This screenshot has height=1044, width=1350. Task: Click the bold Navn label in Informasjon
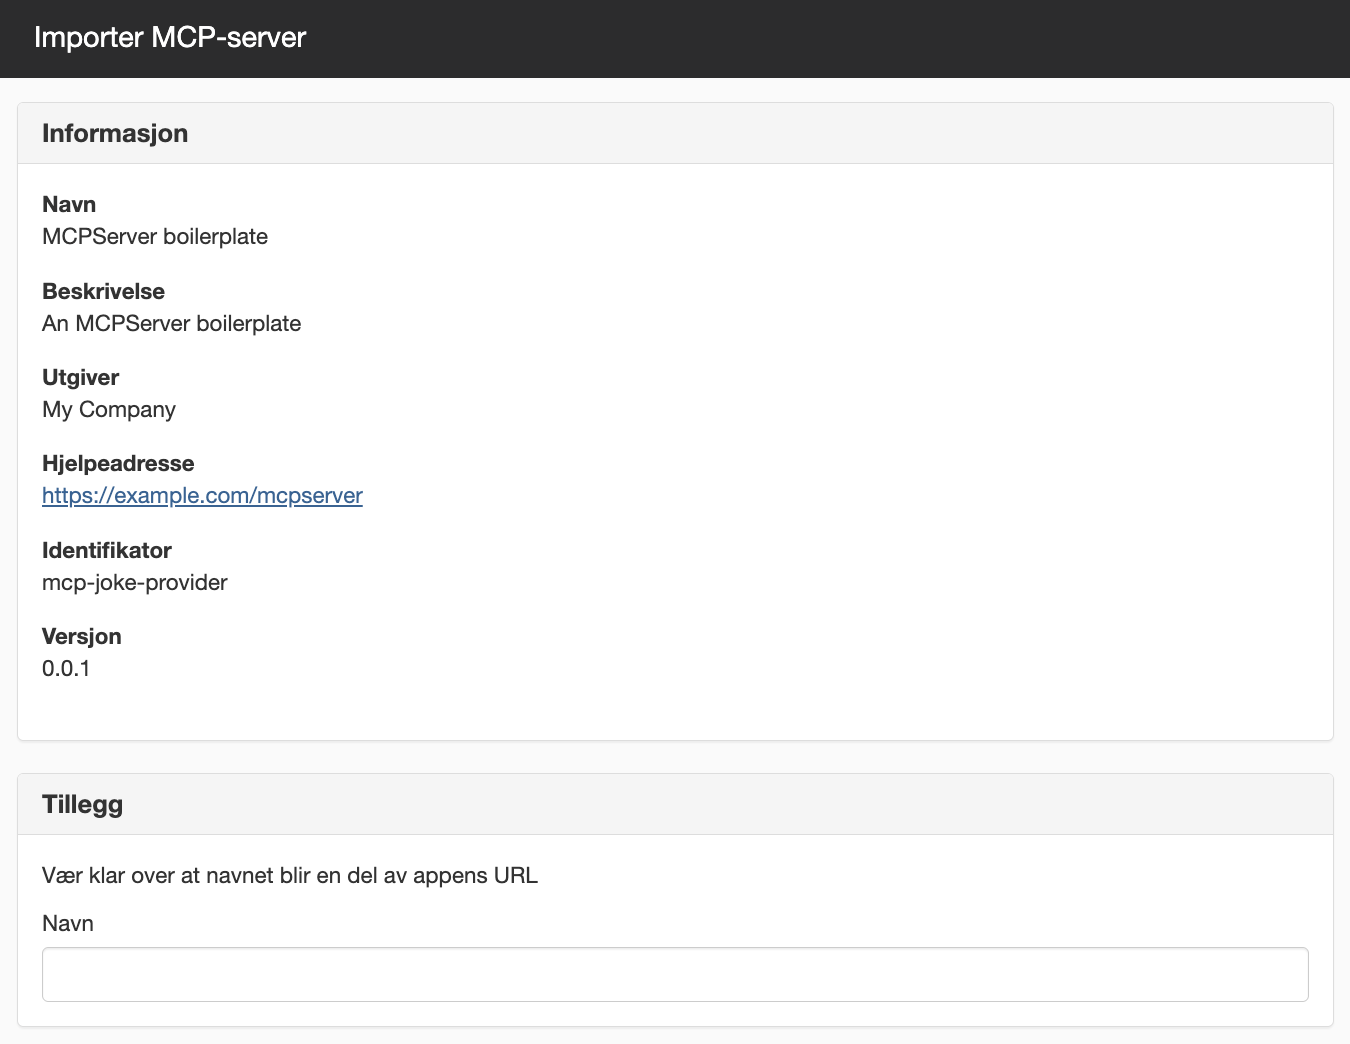pos(69,205)
